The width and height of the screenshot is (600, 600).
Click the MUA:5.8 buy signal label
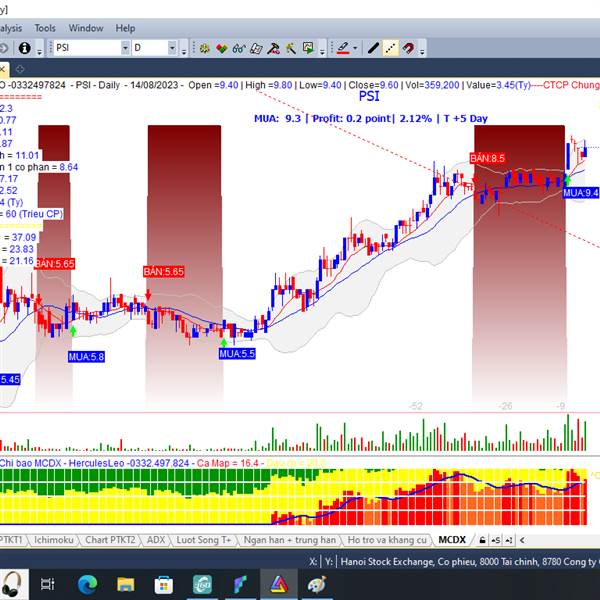tap(86, 357)
